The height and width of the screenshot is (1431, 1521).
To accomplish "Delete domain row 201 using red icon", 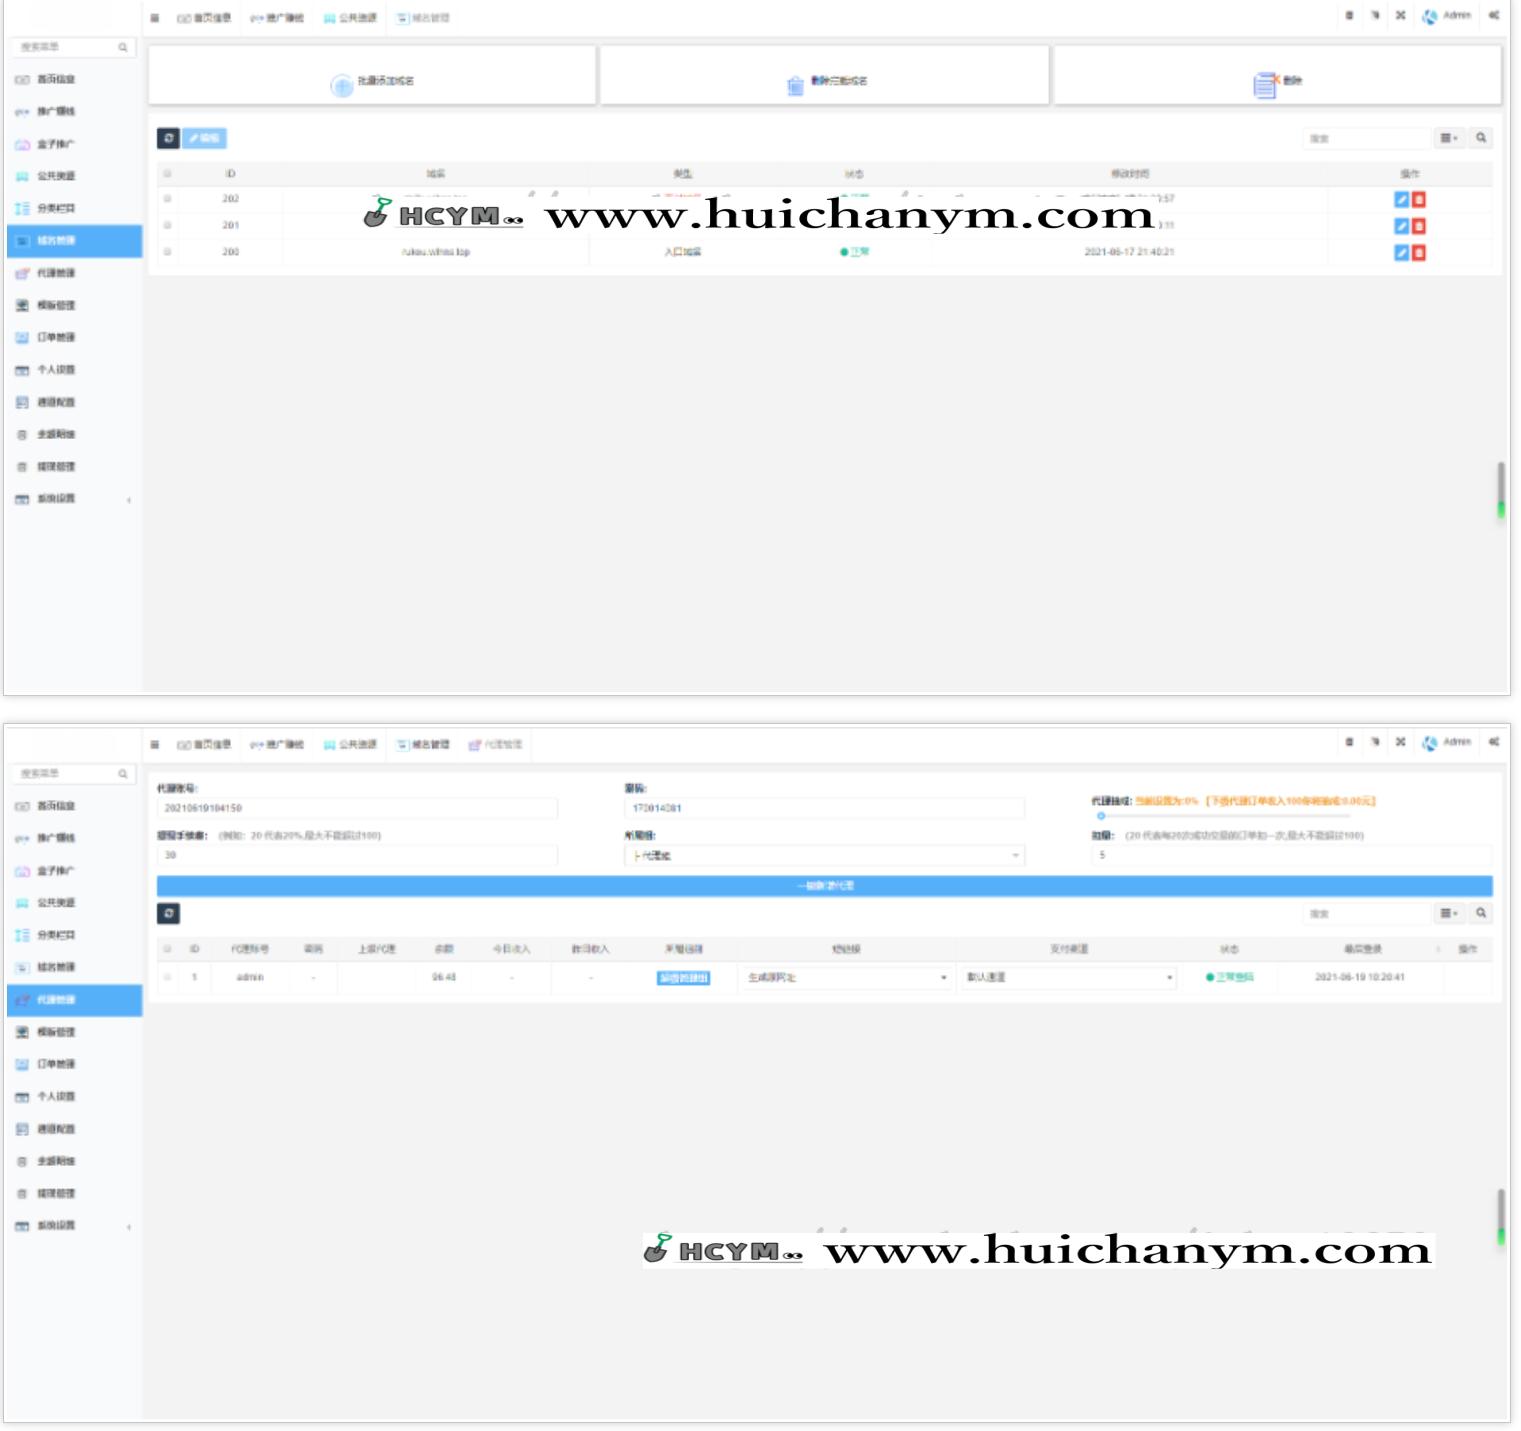I will pyautogui.click(x=1418, y=226).
